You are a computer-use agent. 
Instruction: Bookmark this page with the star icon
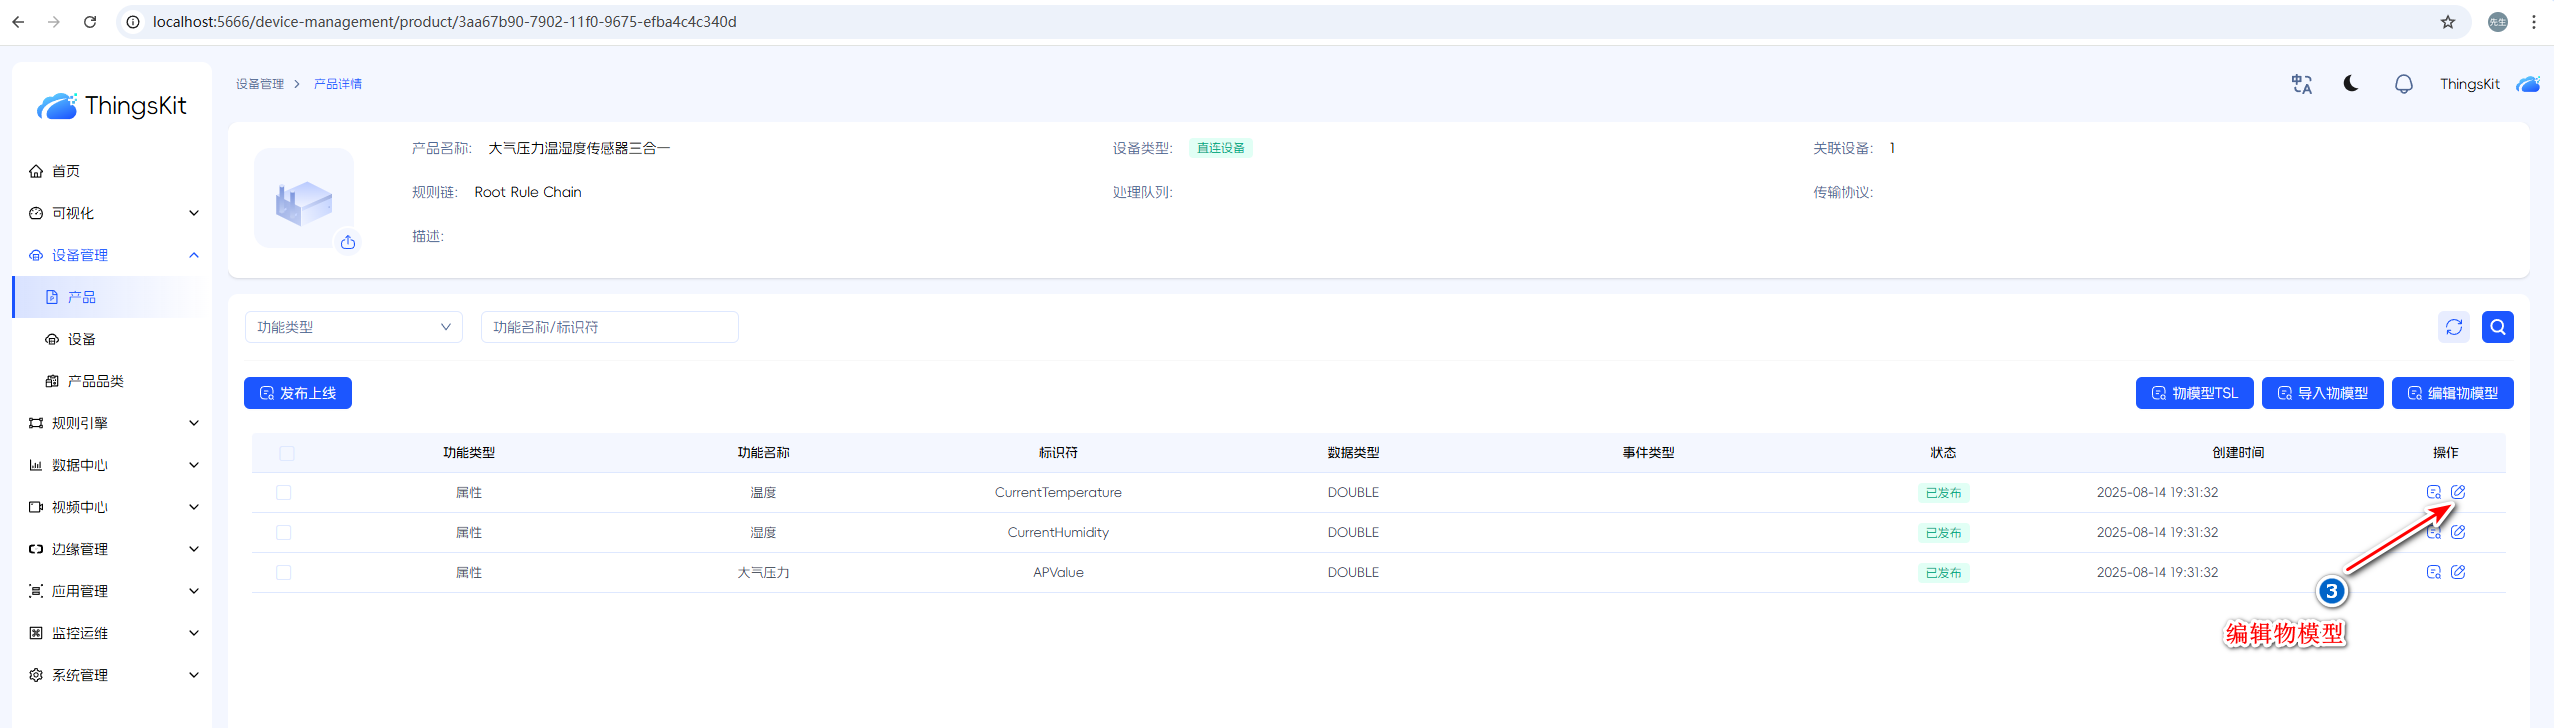(x=2448, y=22)
